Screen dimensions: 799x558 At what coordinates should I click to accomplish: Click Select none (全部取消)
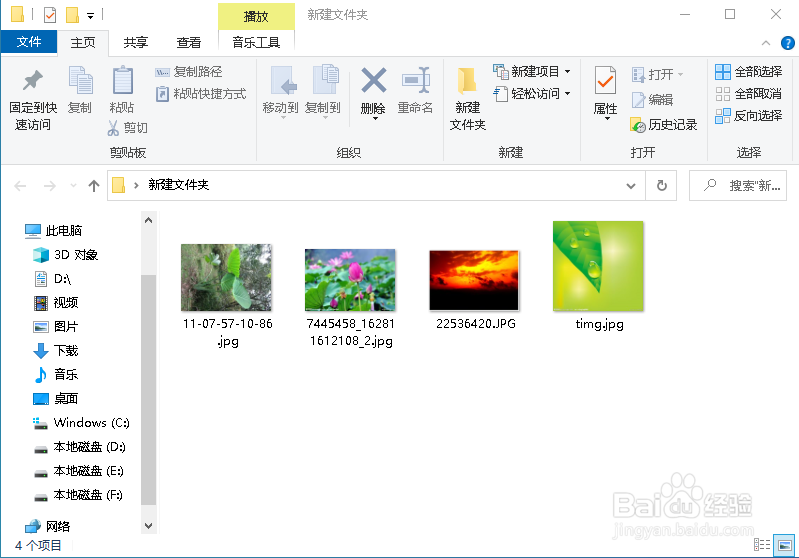click(x=749, y=94)
